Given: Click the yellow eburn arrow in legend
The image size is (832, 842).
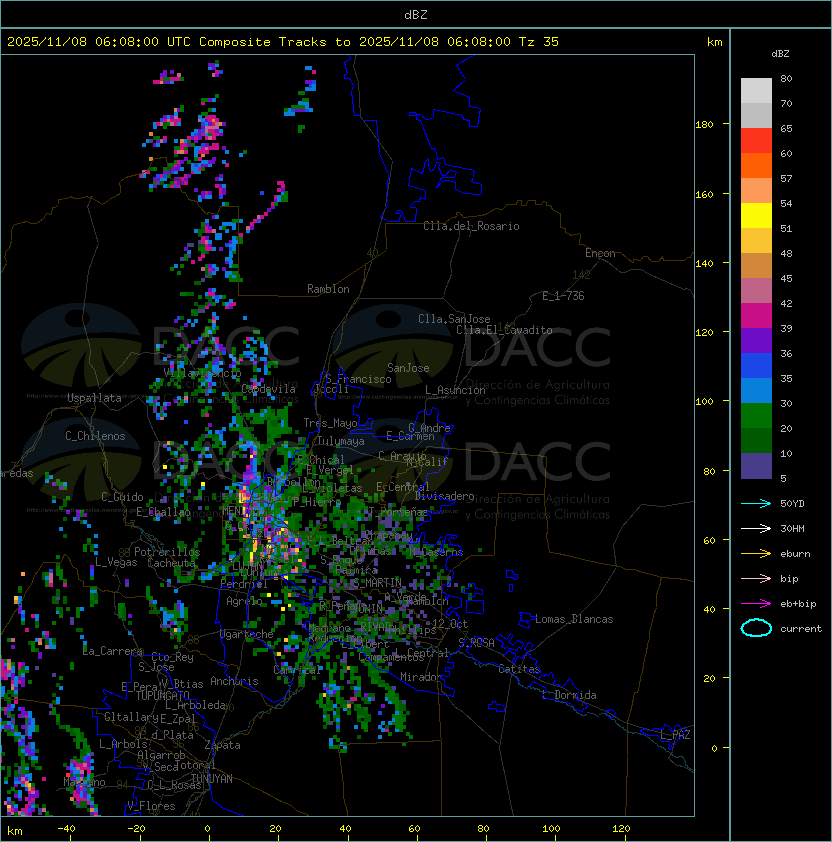Looking at the screenshot, I should (x=756, y=554).
